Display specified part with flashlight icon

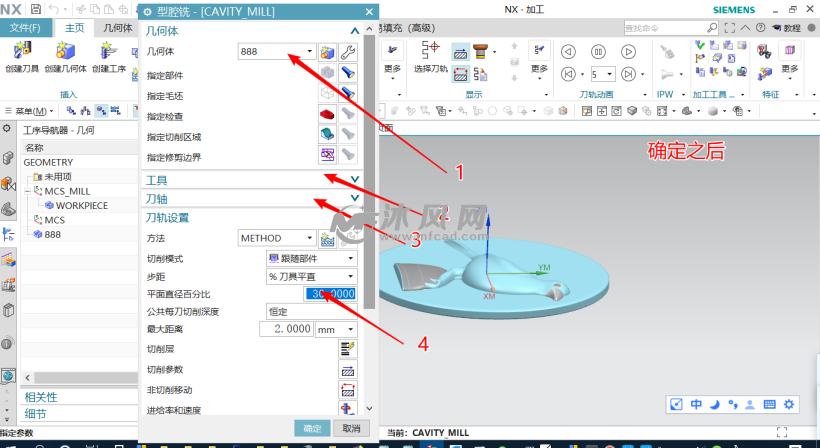pos(348,73)
